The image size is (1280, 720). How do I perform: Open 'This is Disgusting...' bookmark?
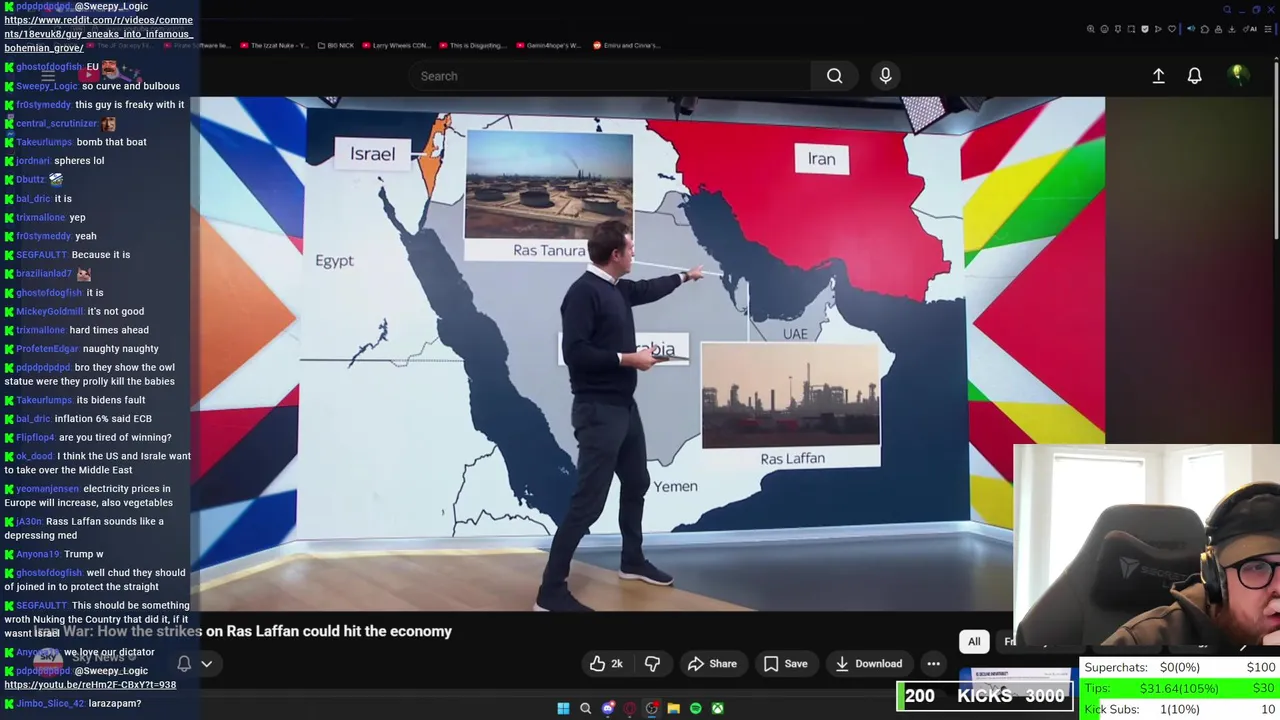(x=471, y=45)
